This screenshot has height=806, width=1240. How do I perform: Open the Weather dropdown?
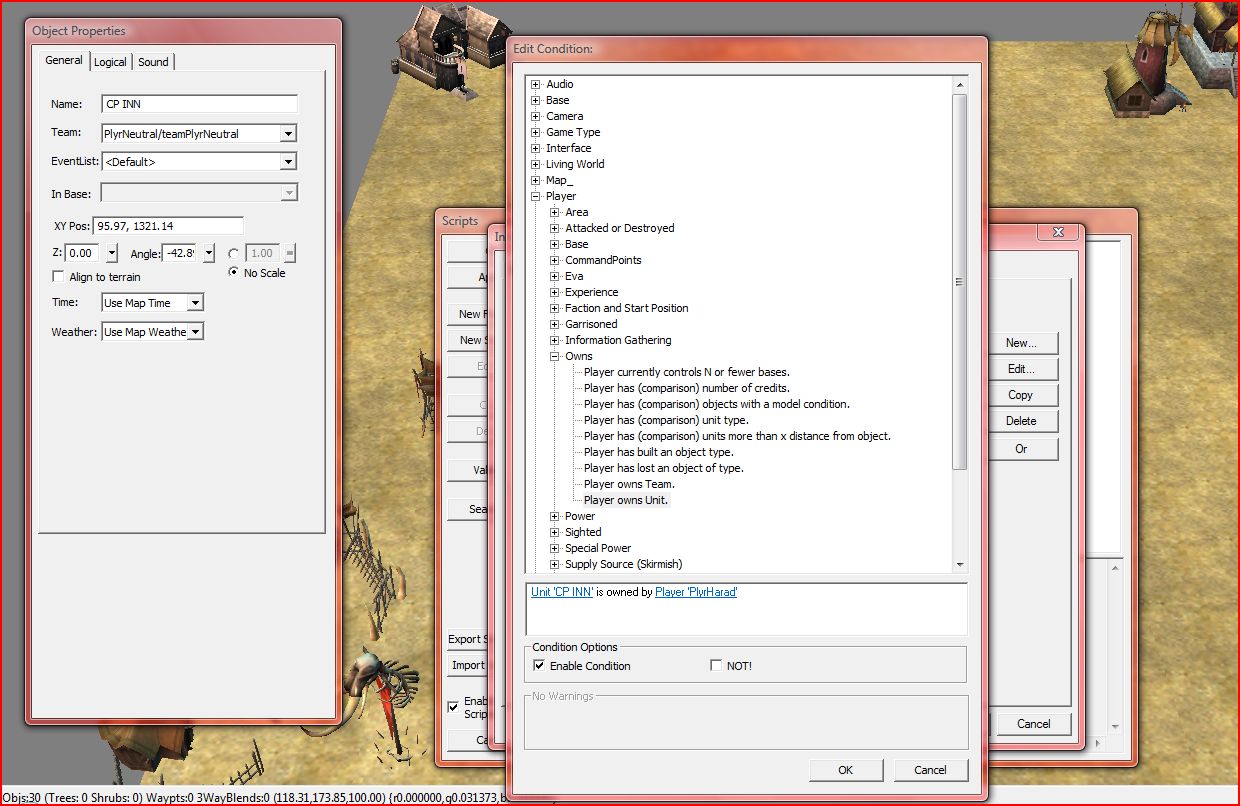tap(195, 332)
